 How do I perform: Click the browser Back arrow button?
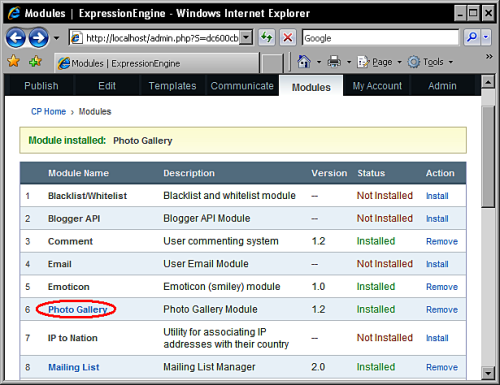[15, 38]
